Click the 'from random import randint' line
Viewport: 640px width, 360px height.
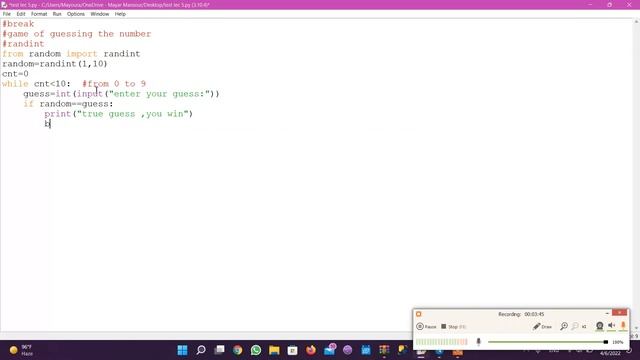[x=71, y=54]
